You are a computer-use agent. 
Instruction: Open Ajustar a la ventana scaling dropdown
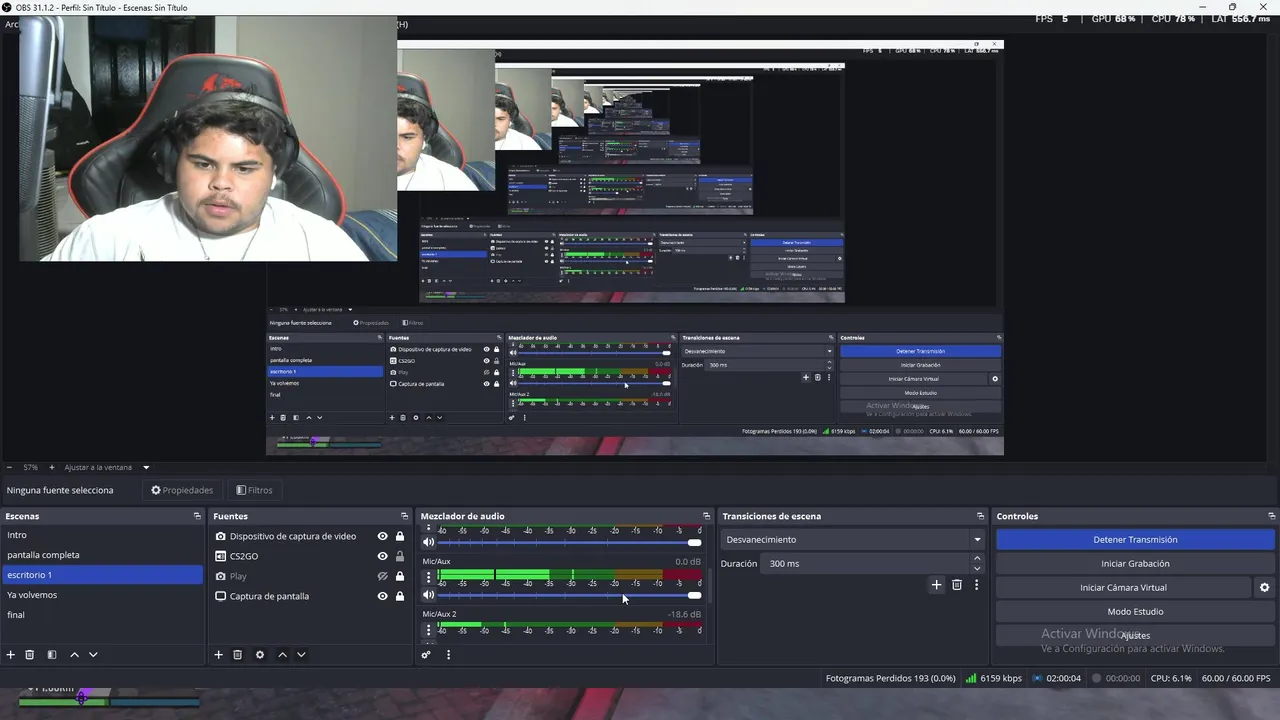tap(107, 467)
